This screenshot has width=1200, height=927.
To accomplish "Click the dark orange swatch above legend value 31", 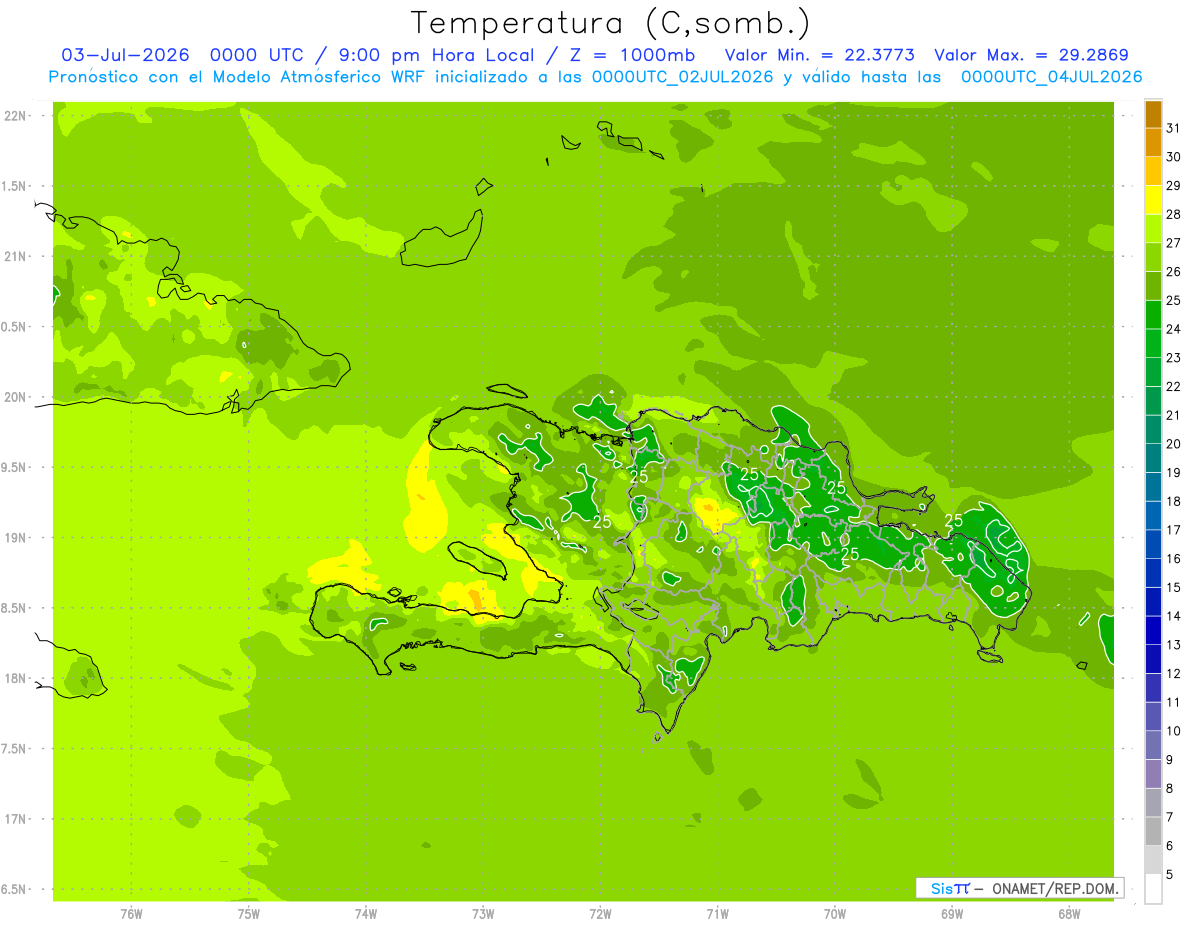I will (1153, 114).
